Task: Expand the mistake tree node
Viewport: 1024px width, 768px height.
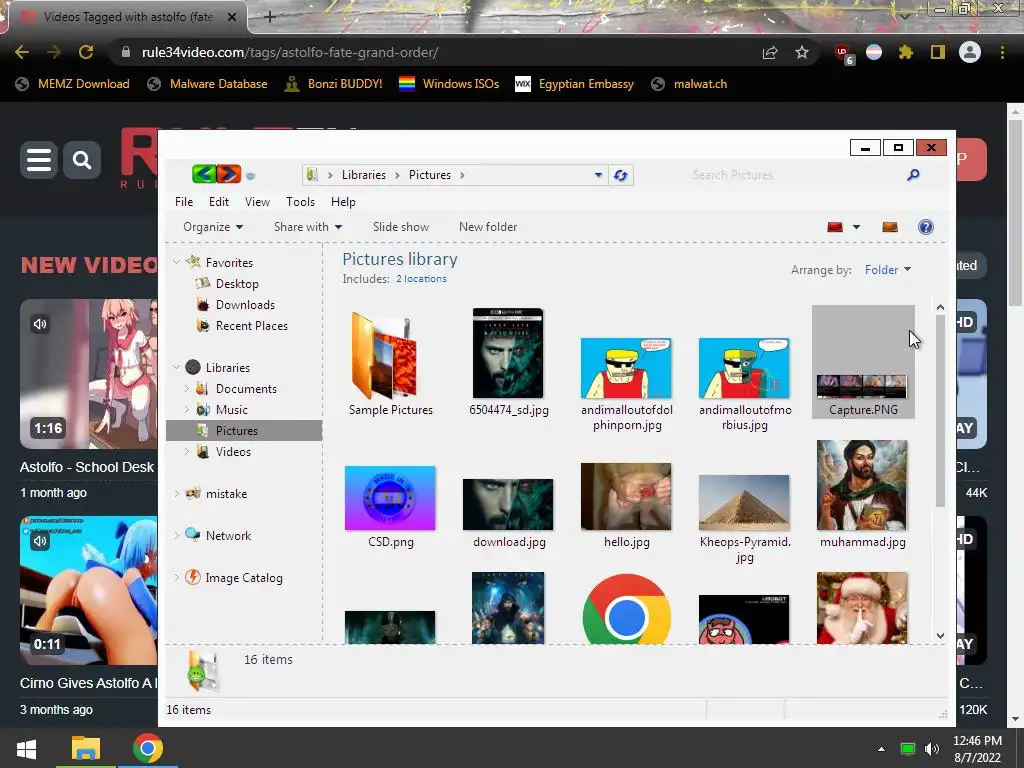Action: [x=176, y=494]
